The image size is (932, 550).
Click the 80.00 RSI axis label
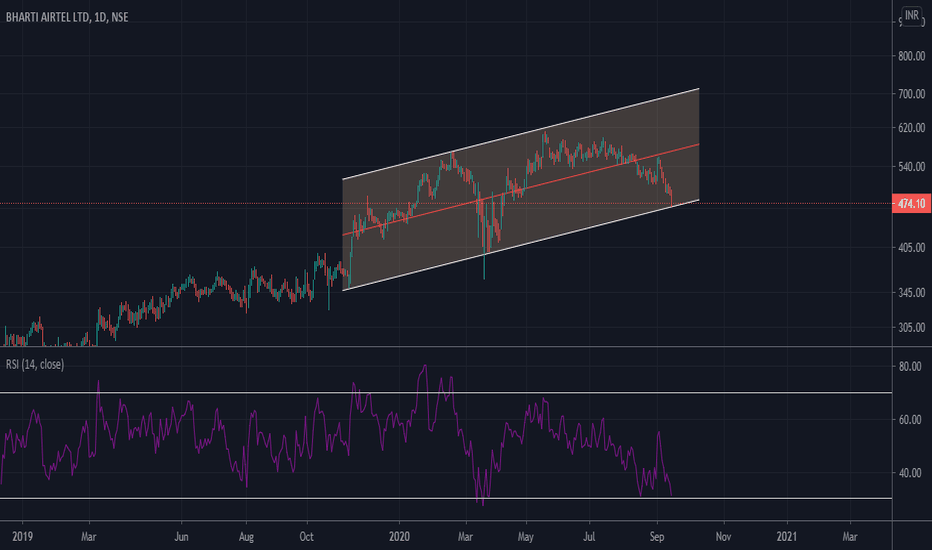click(910, 367)
